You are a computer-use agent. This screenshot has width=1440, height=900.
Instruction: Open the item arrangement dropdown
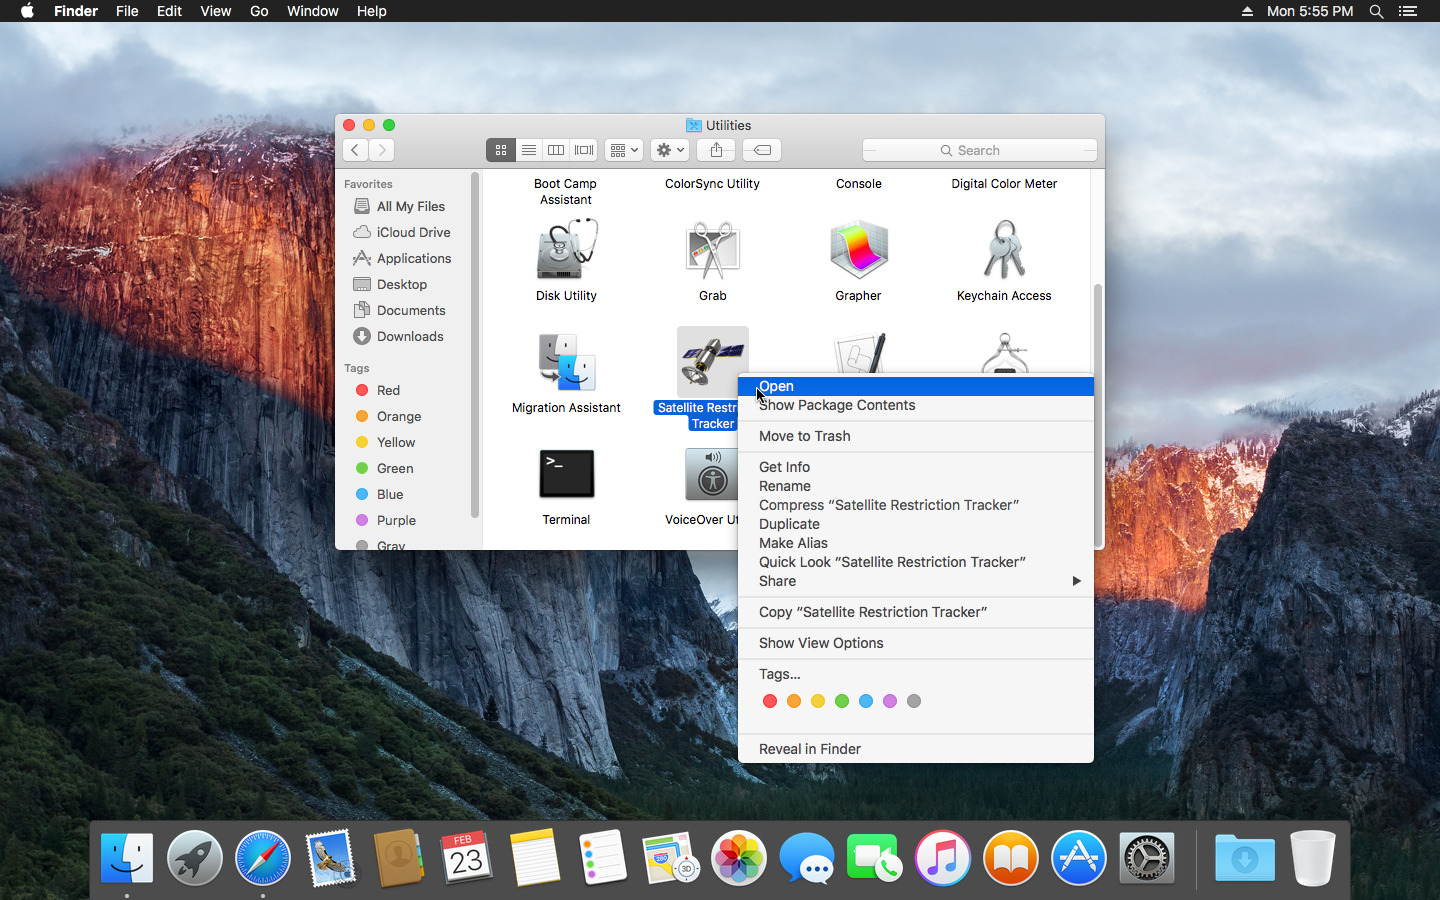point(624,150)
